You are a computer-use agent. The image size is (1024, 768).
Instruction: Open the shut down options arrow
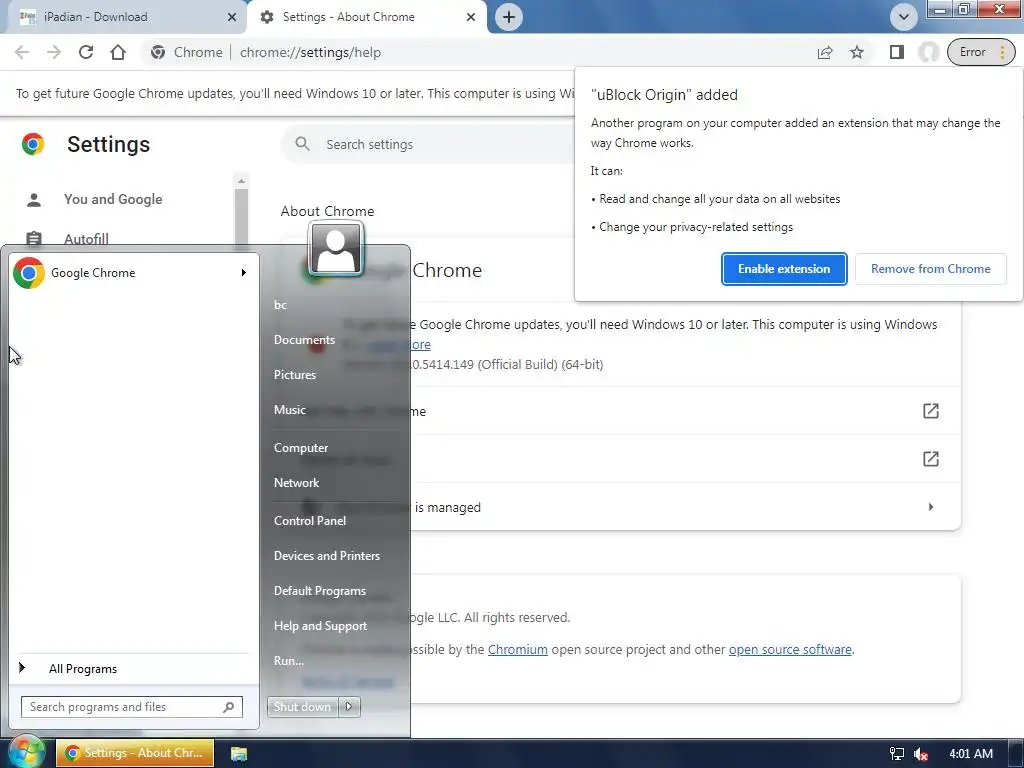point(349,707)
